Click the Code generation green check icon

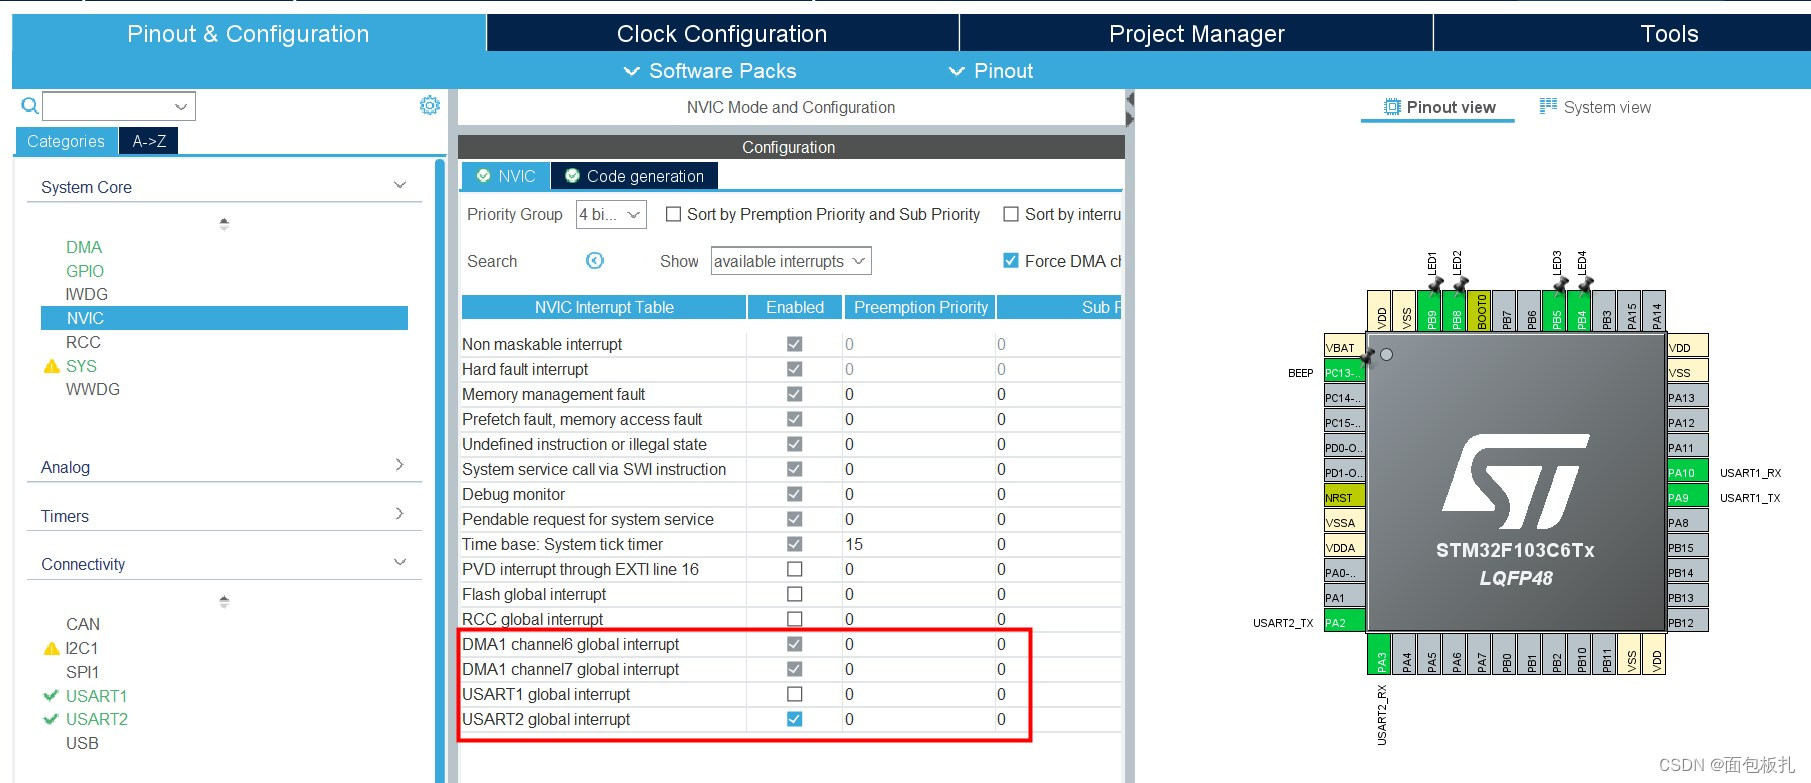tap(572, 176)
